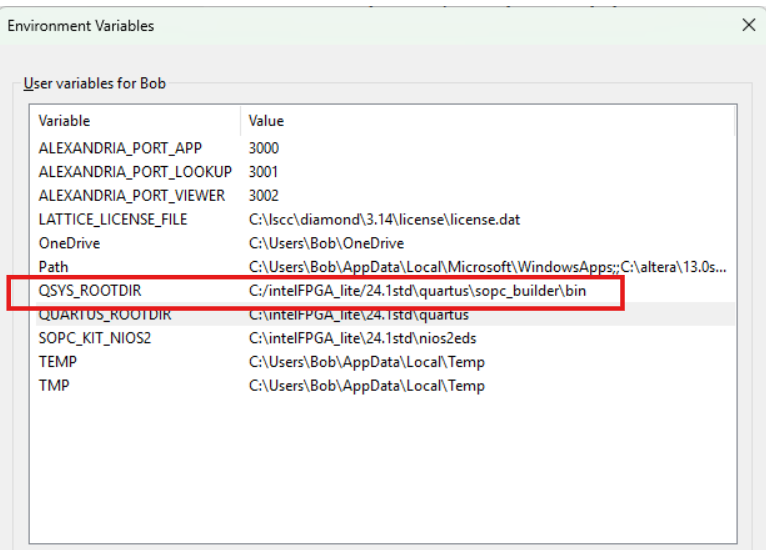This screenshot has height=550, width=766.
Task: Click the Value column header
Action: pyautogui.click(x=267, y=121)
